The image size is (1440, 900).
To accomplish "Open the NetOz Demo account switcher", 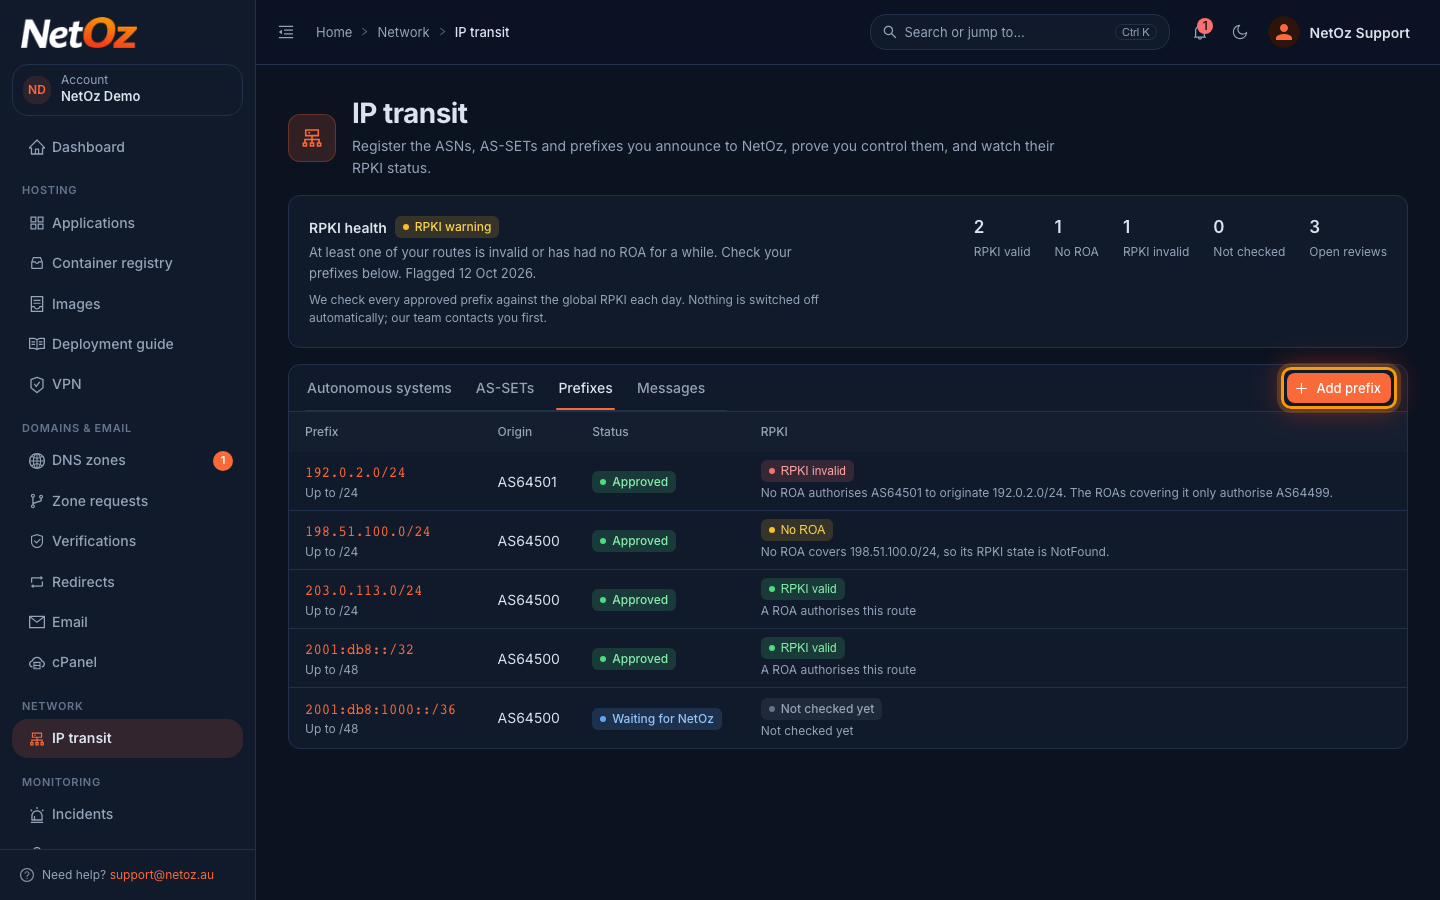I will point(127,89).
